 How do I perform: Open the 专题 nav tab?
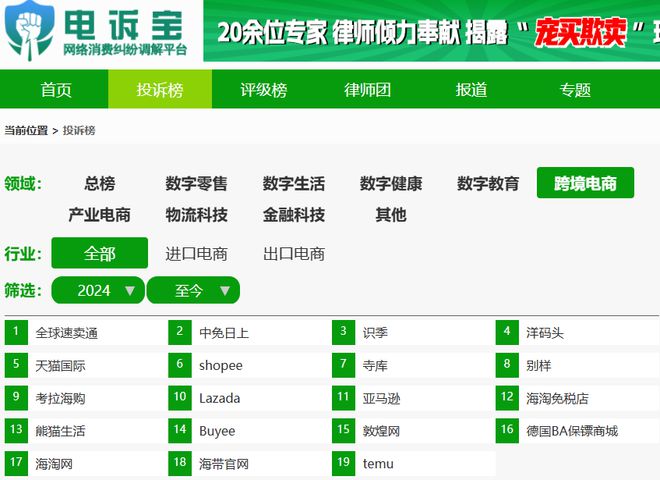tap(575, 90)
